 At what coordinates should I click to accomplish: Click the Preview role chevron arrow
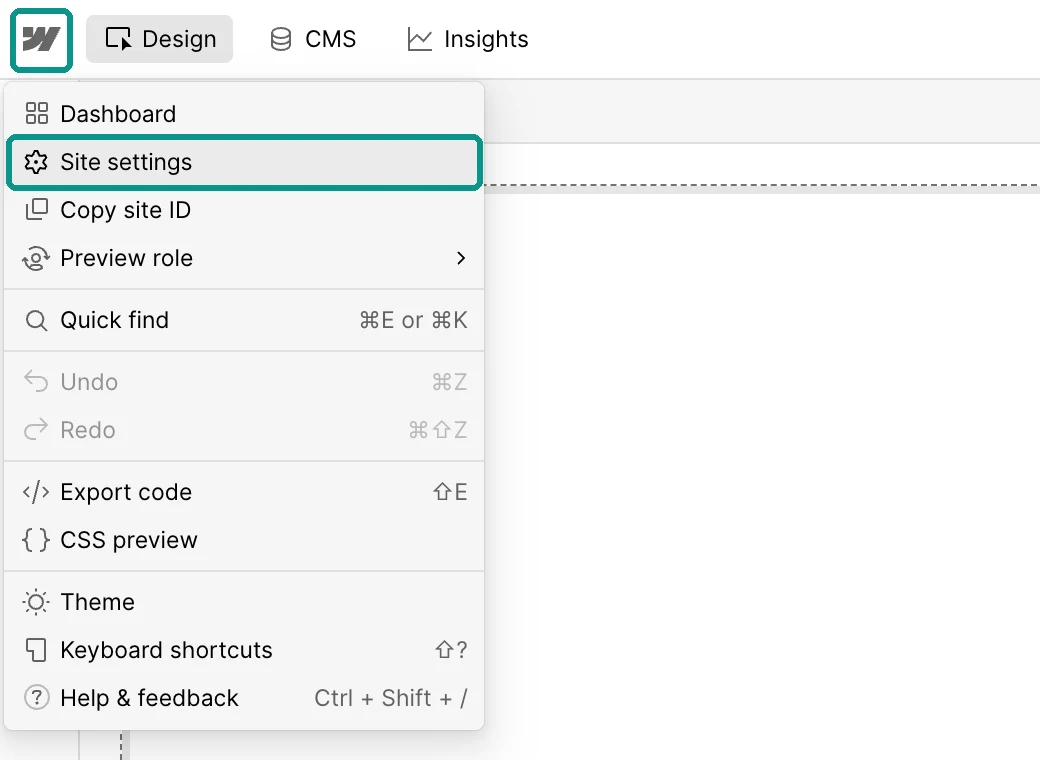tap(461, 258)
